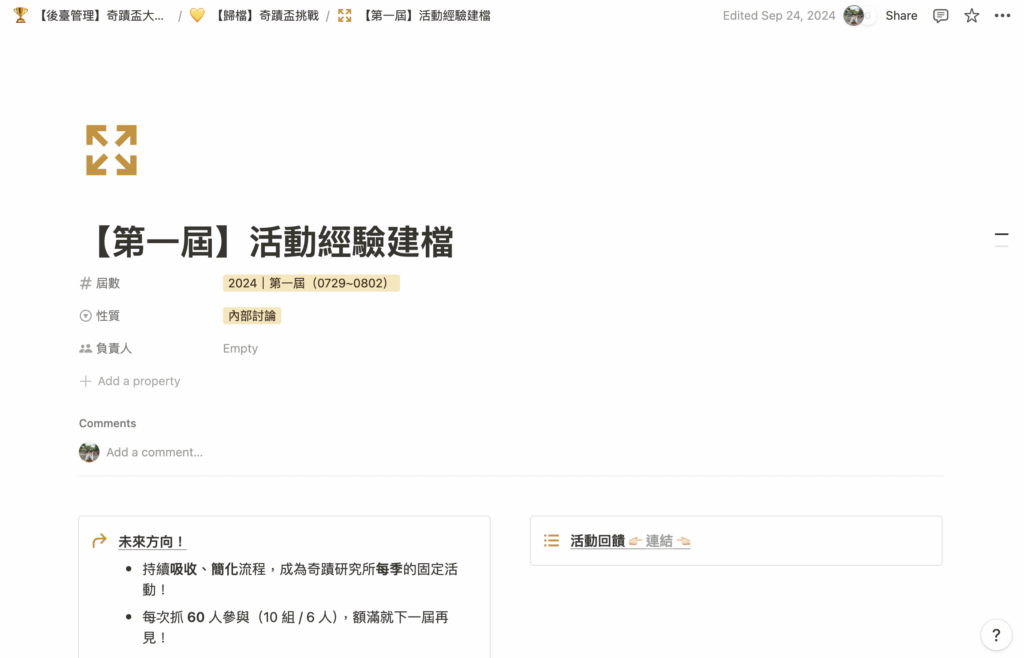Click the 未來方向 callout heading
The height and width of the screenshot is (658, 1024).
tap(152, 541)
